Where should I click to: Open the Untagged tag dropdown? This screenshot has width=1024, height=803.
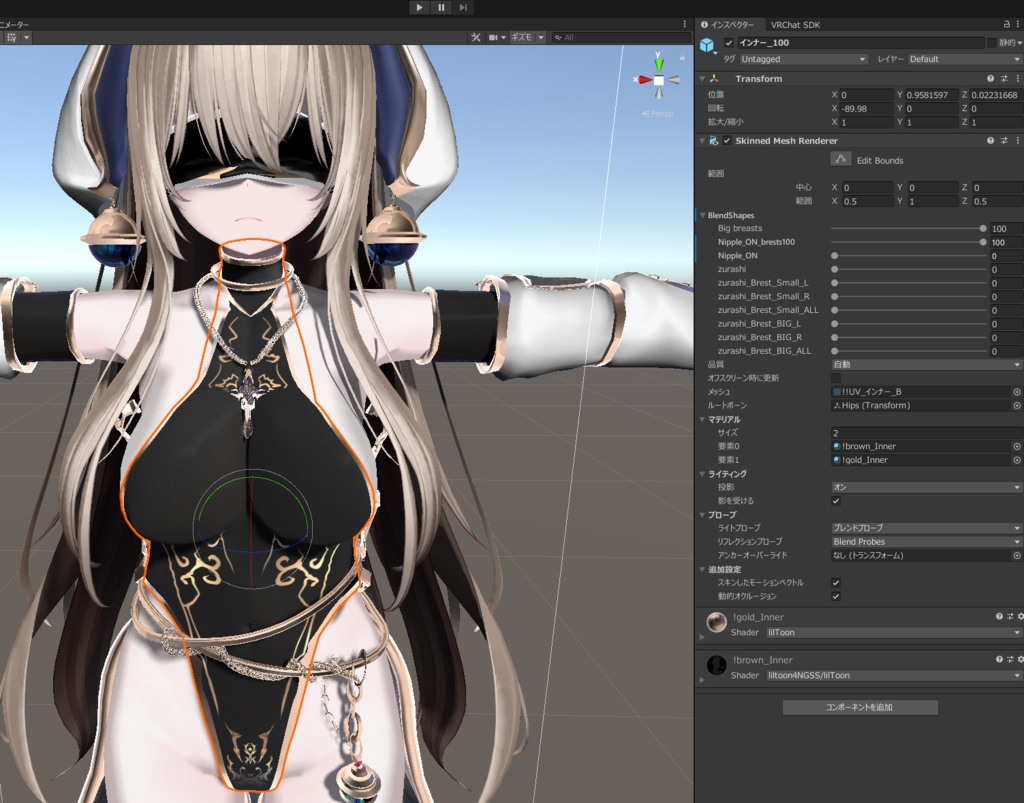click(x=803, y=59)
